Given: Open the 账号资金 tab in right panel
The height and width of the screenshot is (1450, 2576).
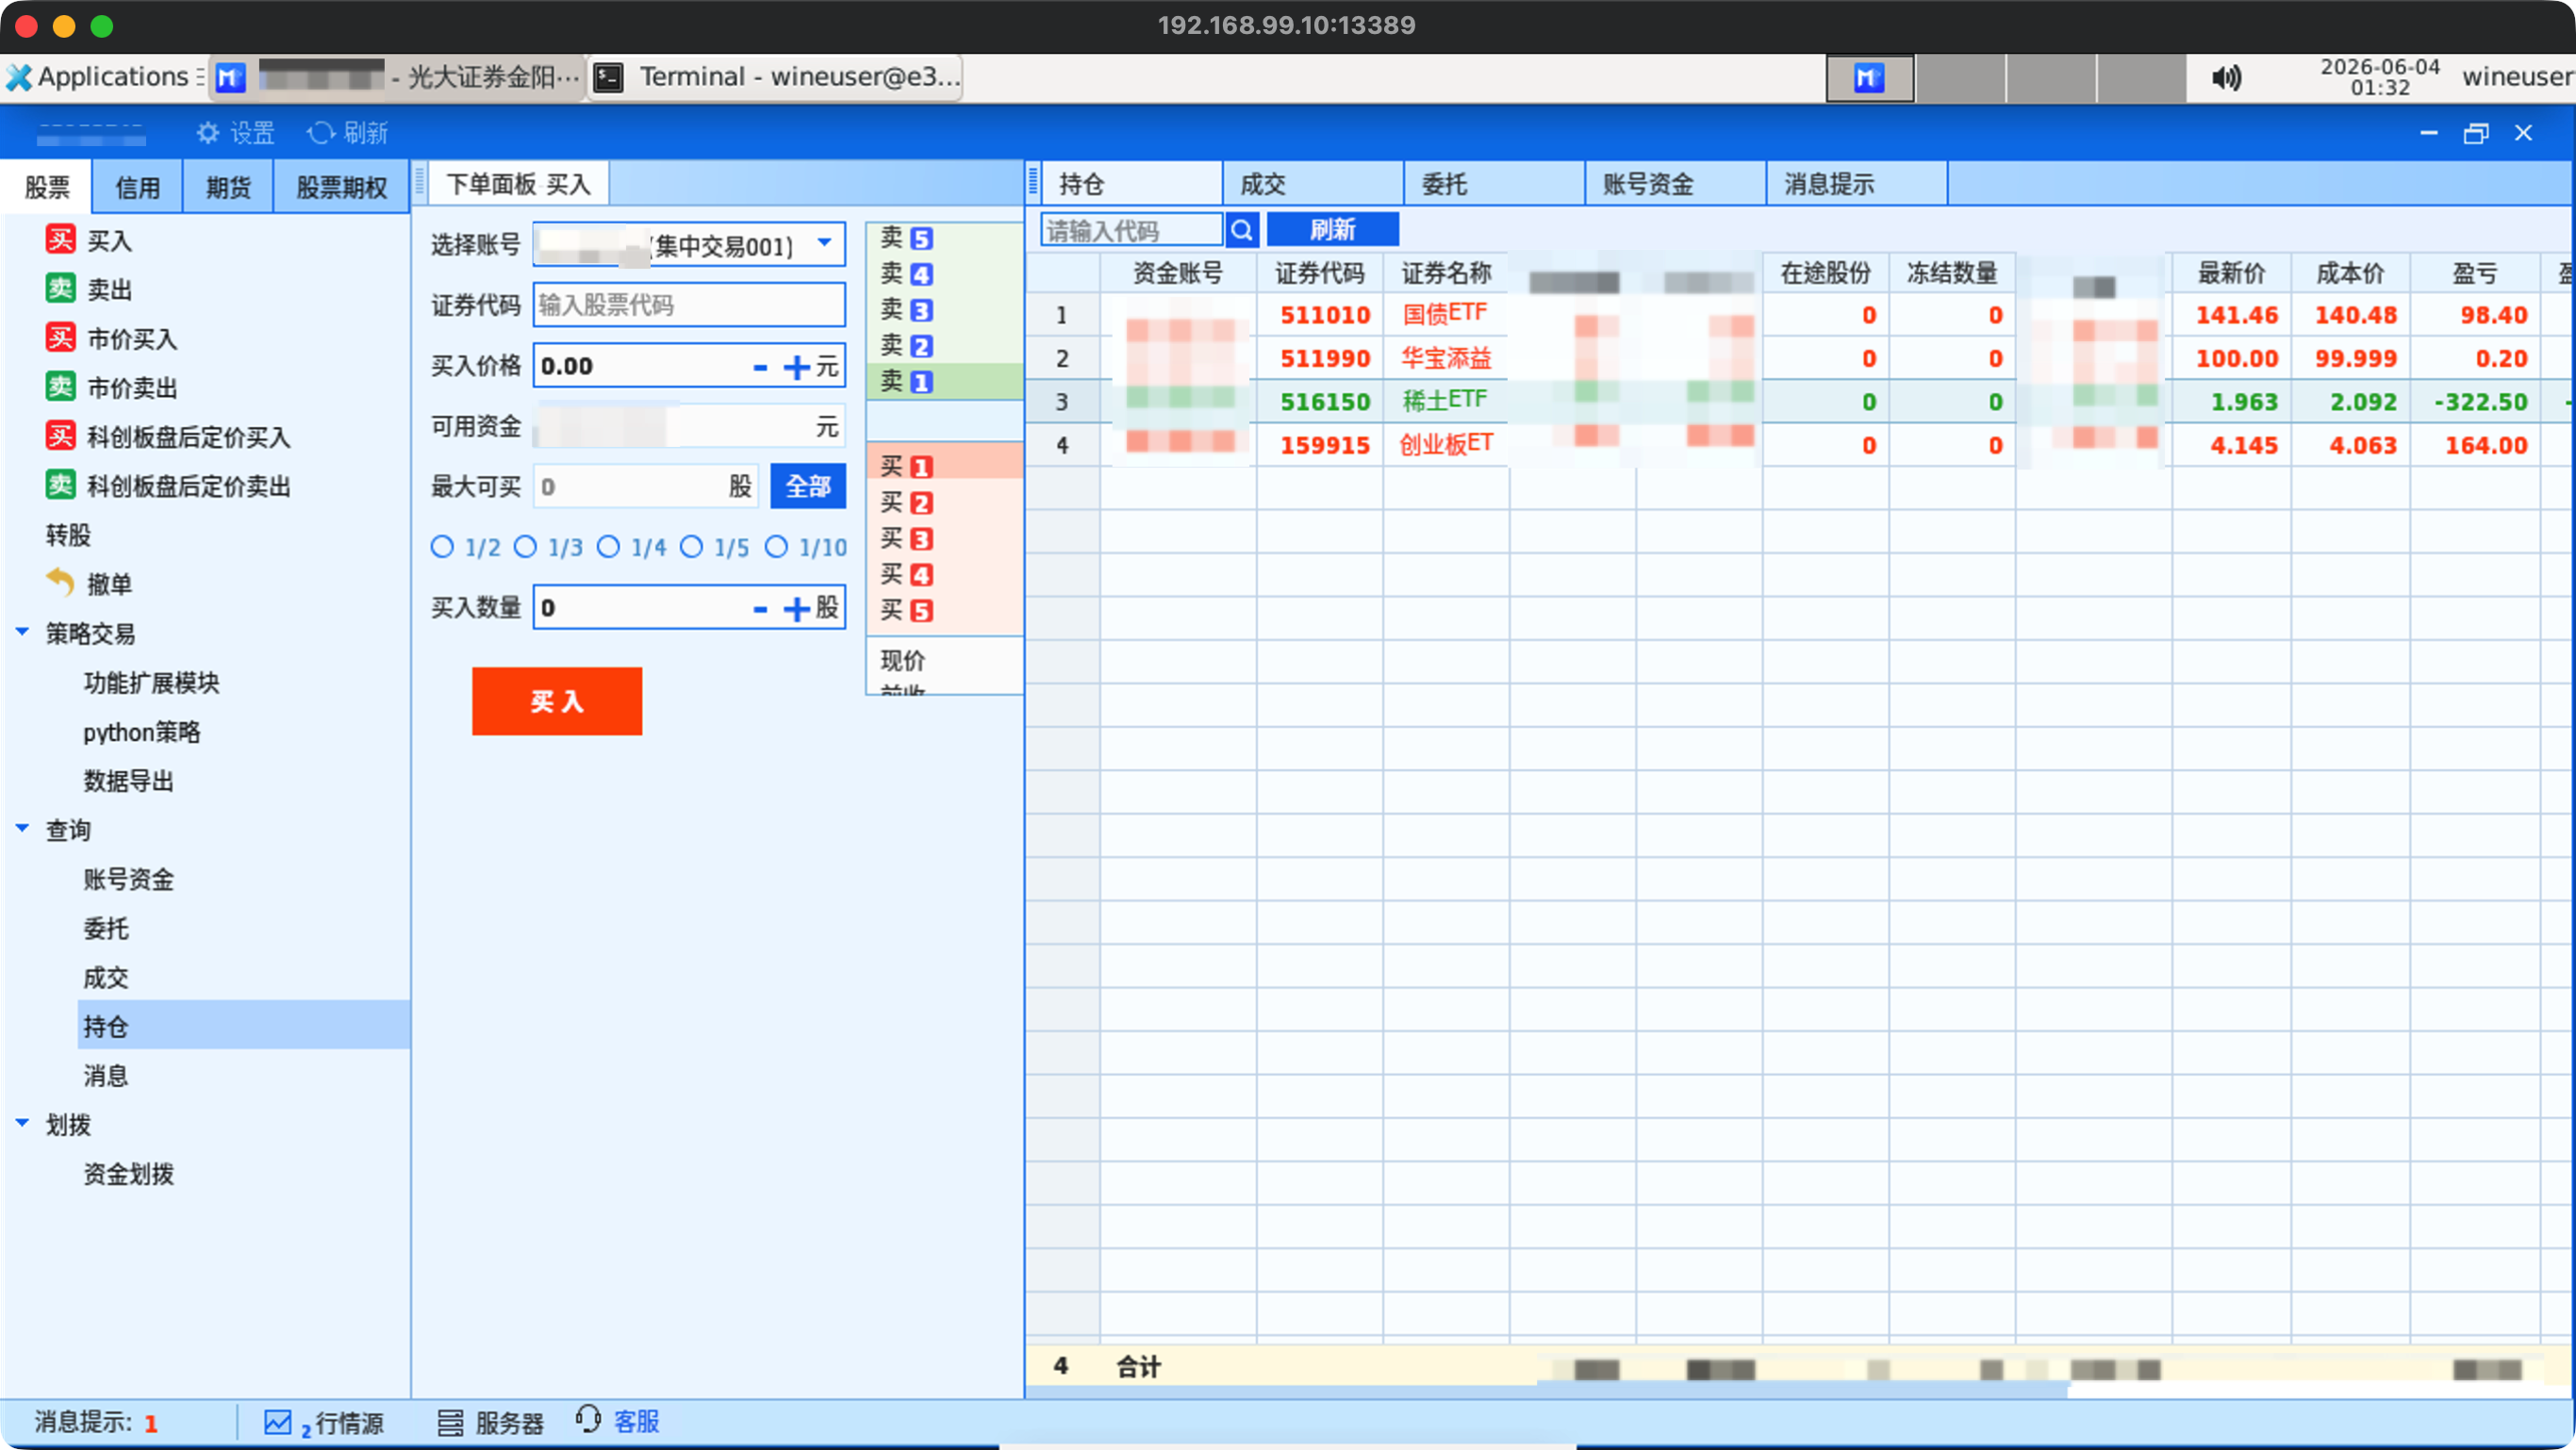Looking at the screenshot, I should [1675, 184].
